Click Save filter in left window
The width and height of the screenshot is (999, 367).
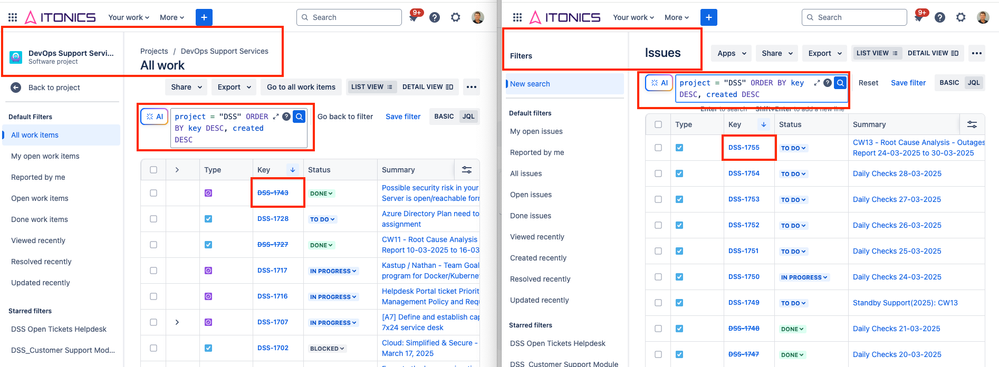(403, 117)
